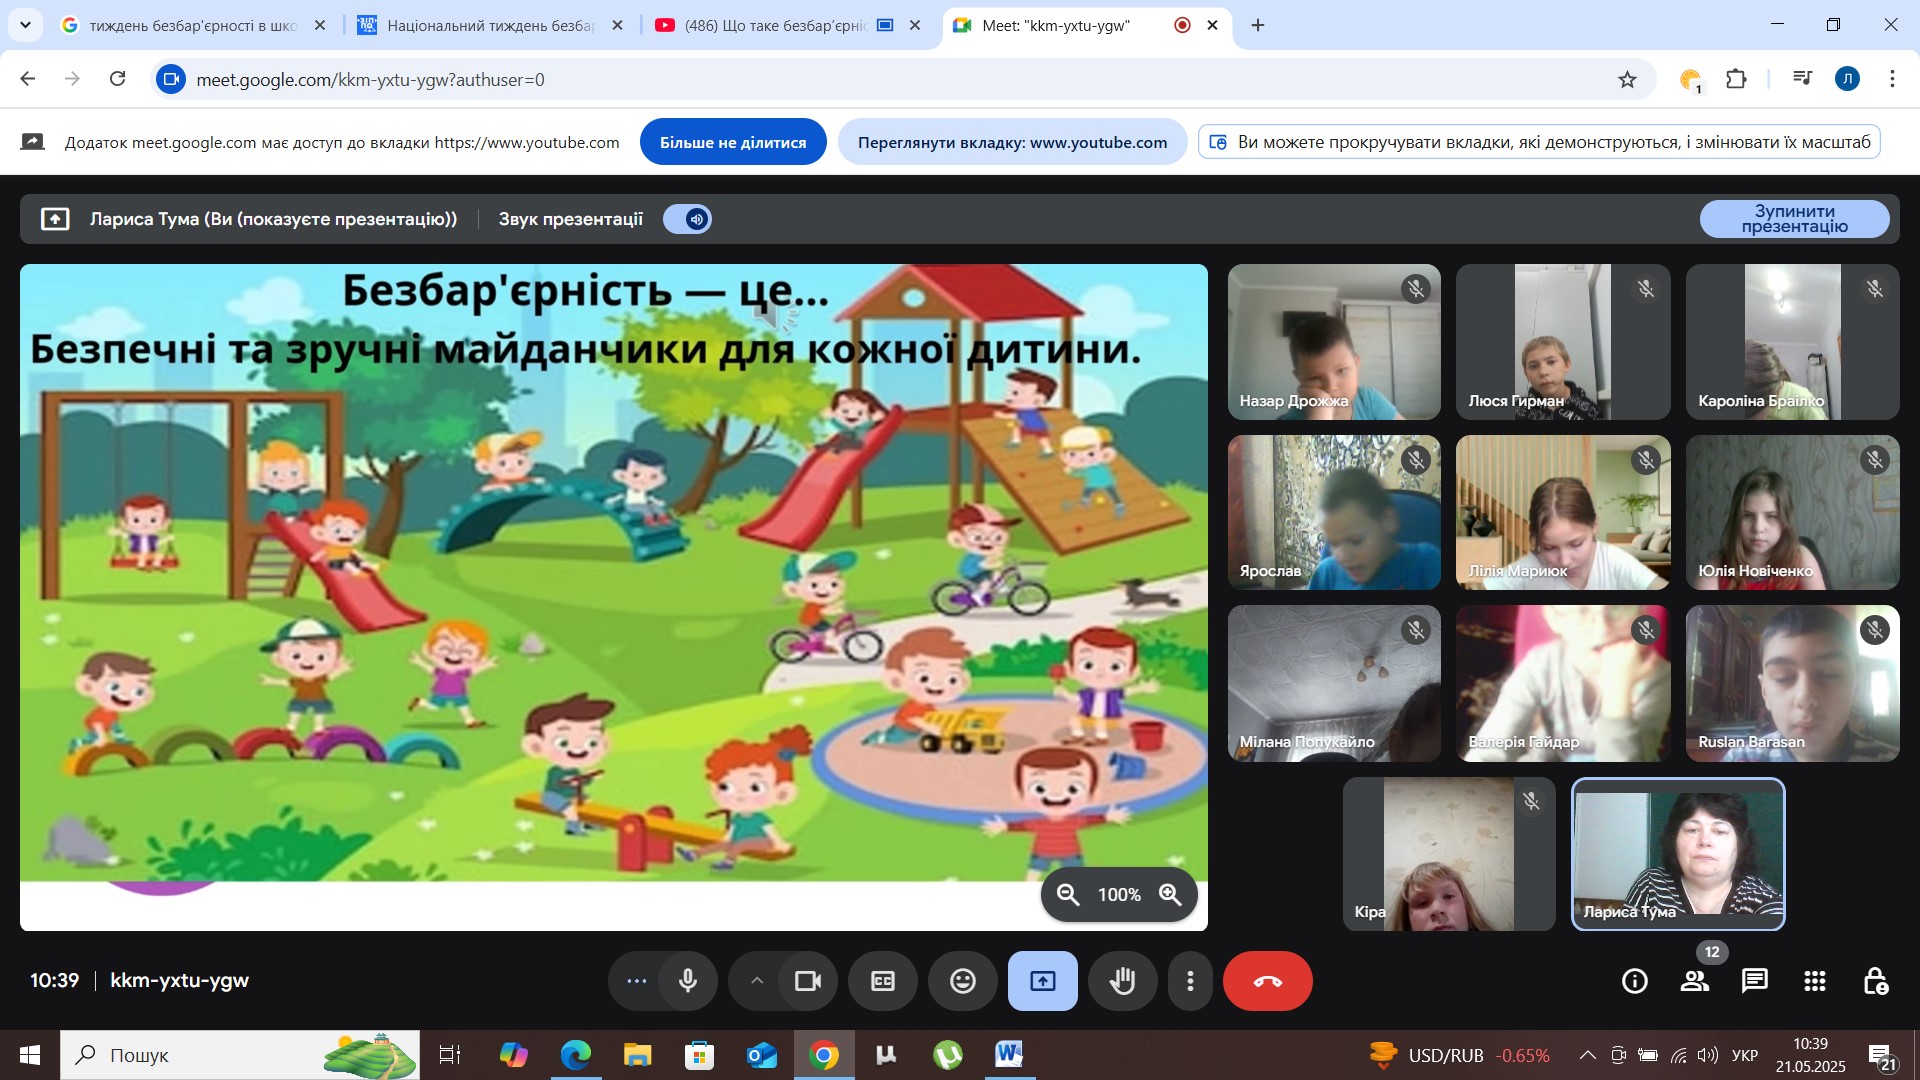Raise hand in the meeting

(1123, 981)
